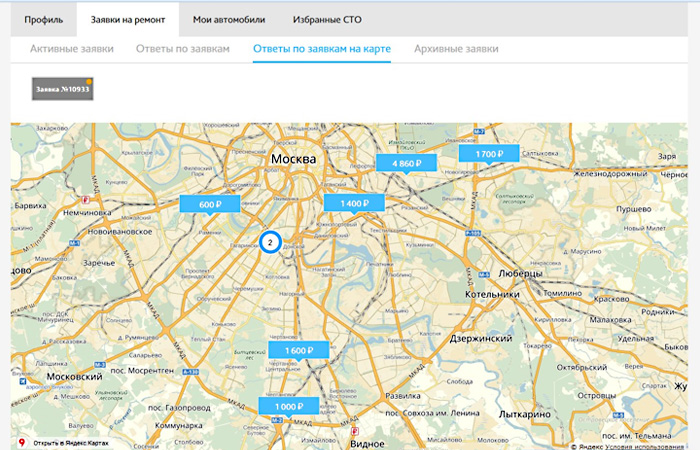Viewport: 700px width, 450px height.
Task: Select the 4 860 ₽ map marker
Action: pyautogui.click(x=406, y=163)
